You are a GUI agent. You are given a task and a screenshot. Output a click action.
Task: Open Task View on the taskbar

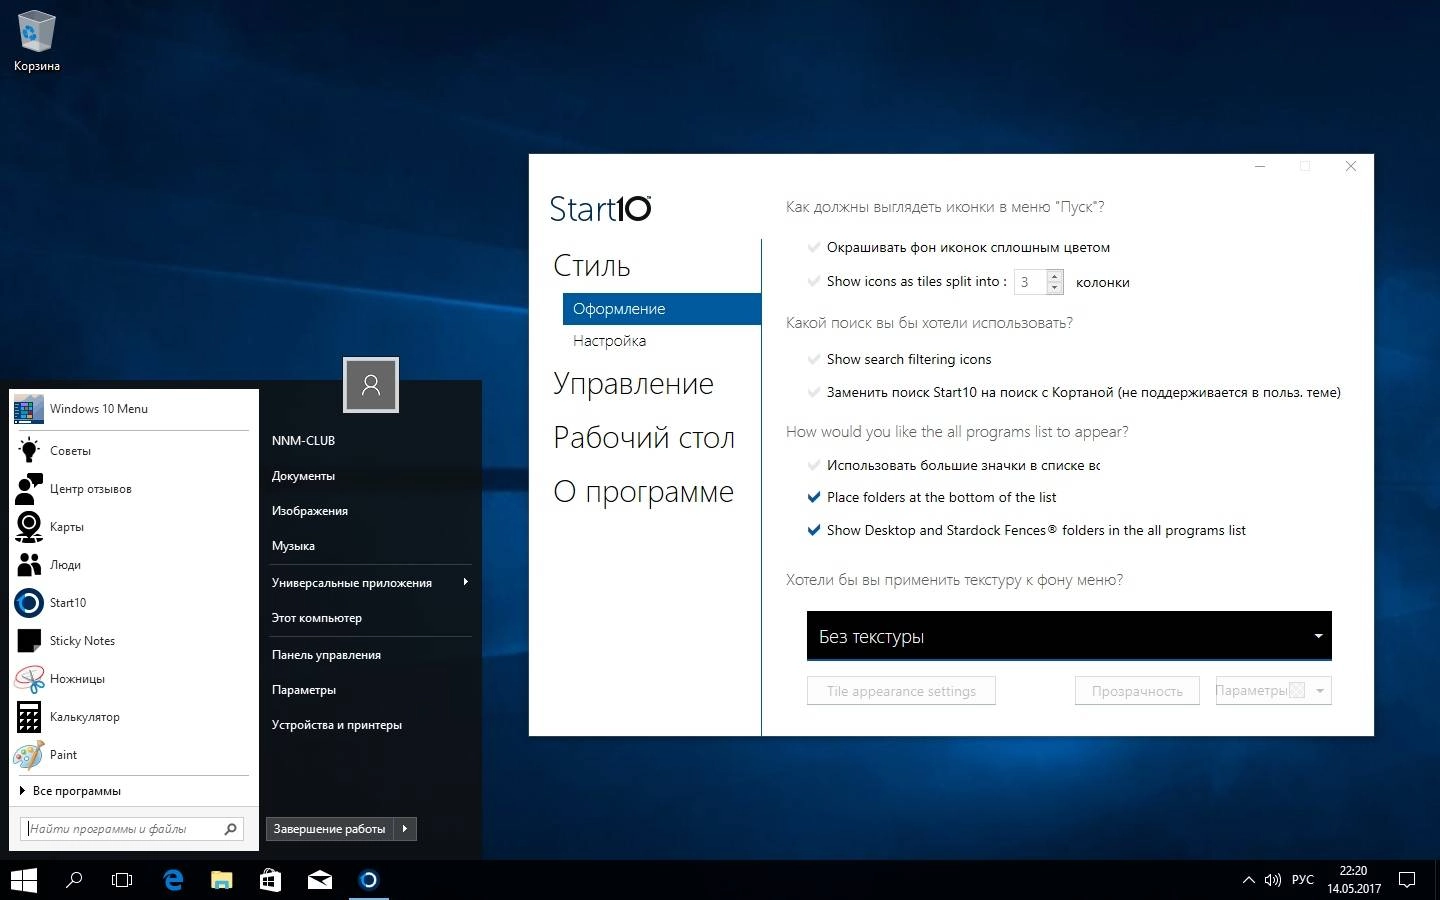(122, 880)
